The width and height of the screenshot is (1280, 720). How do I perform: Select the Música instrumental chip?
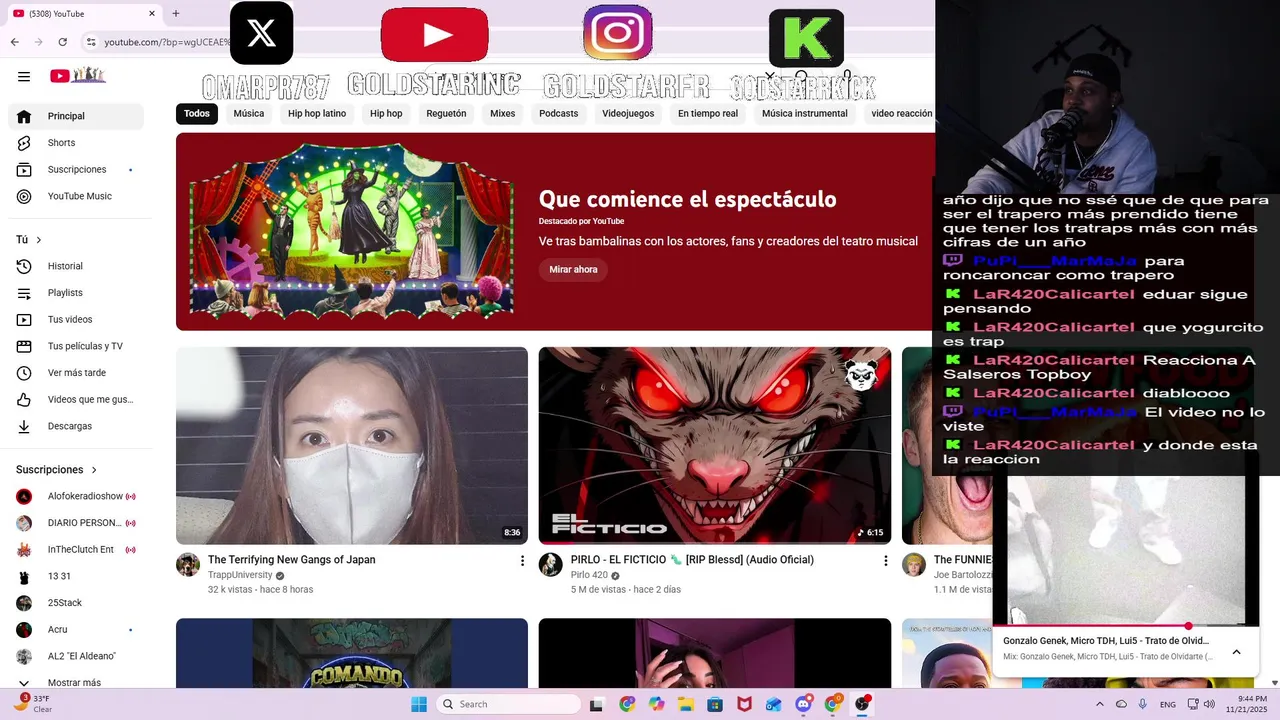pyautogui.click(x=805, y=114)
